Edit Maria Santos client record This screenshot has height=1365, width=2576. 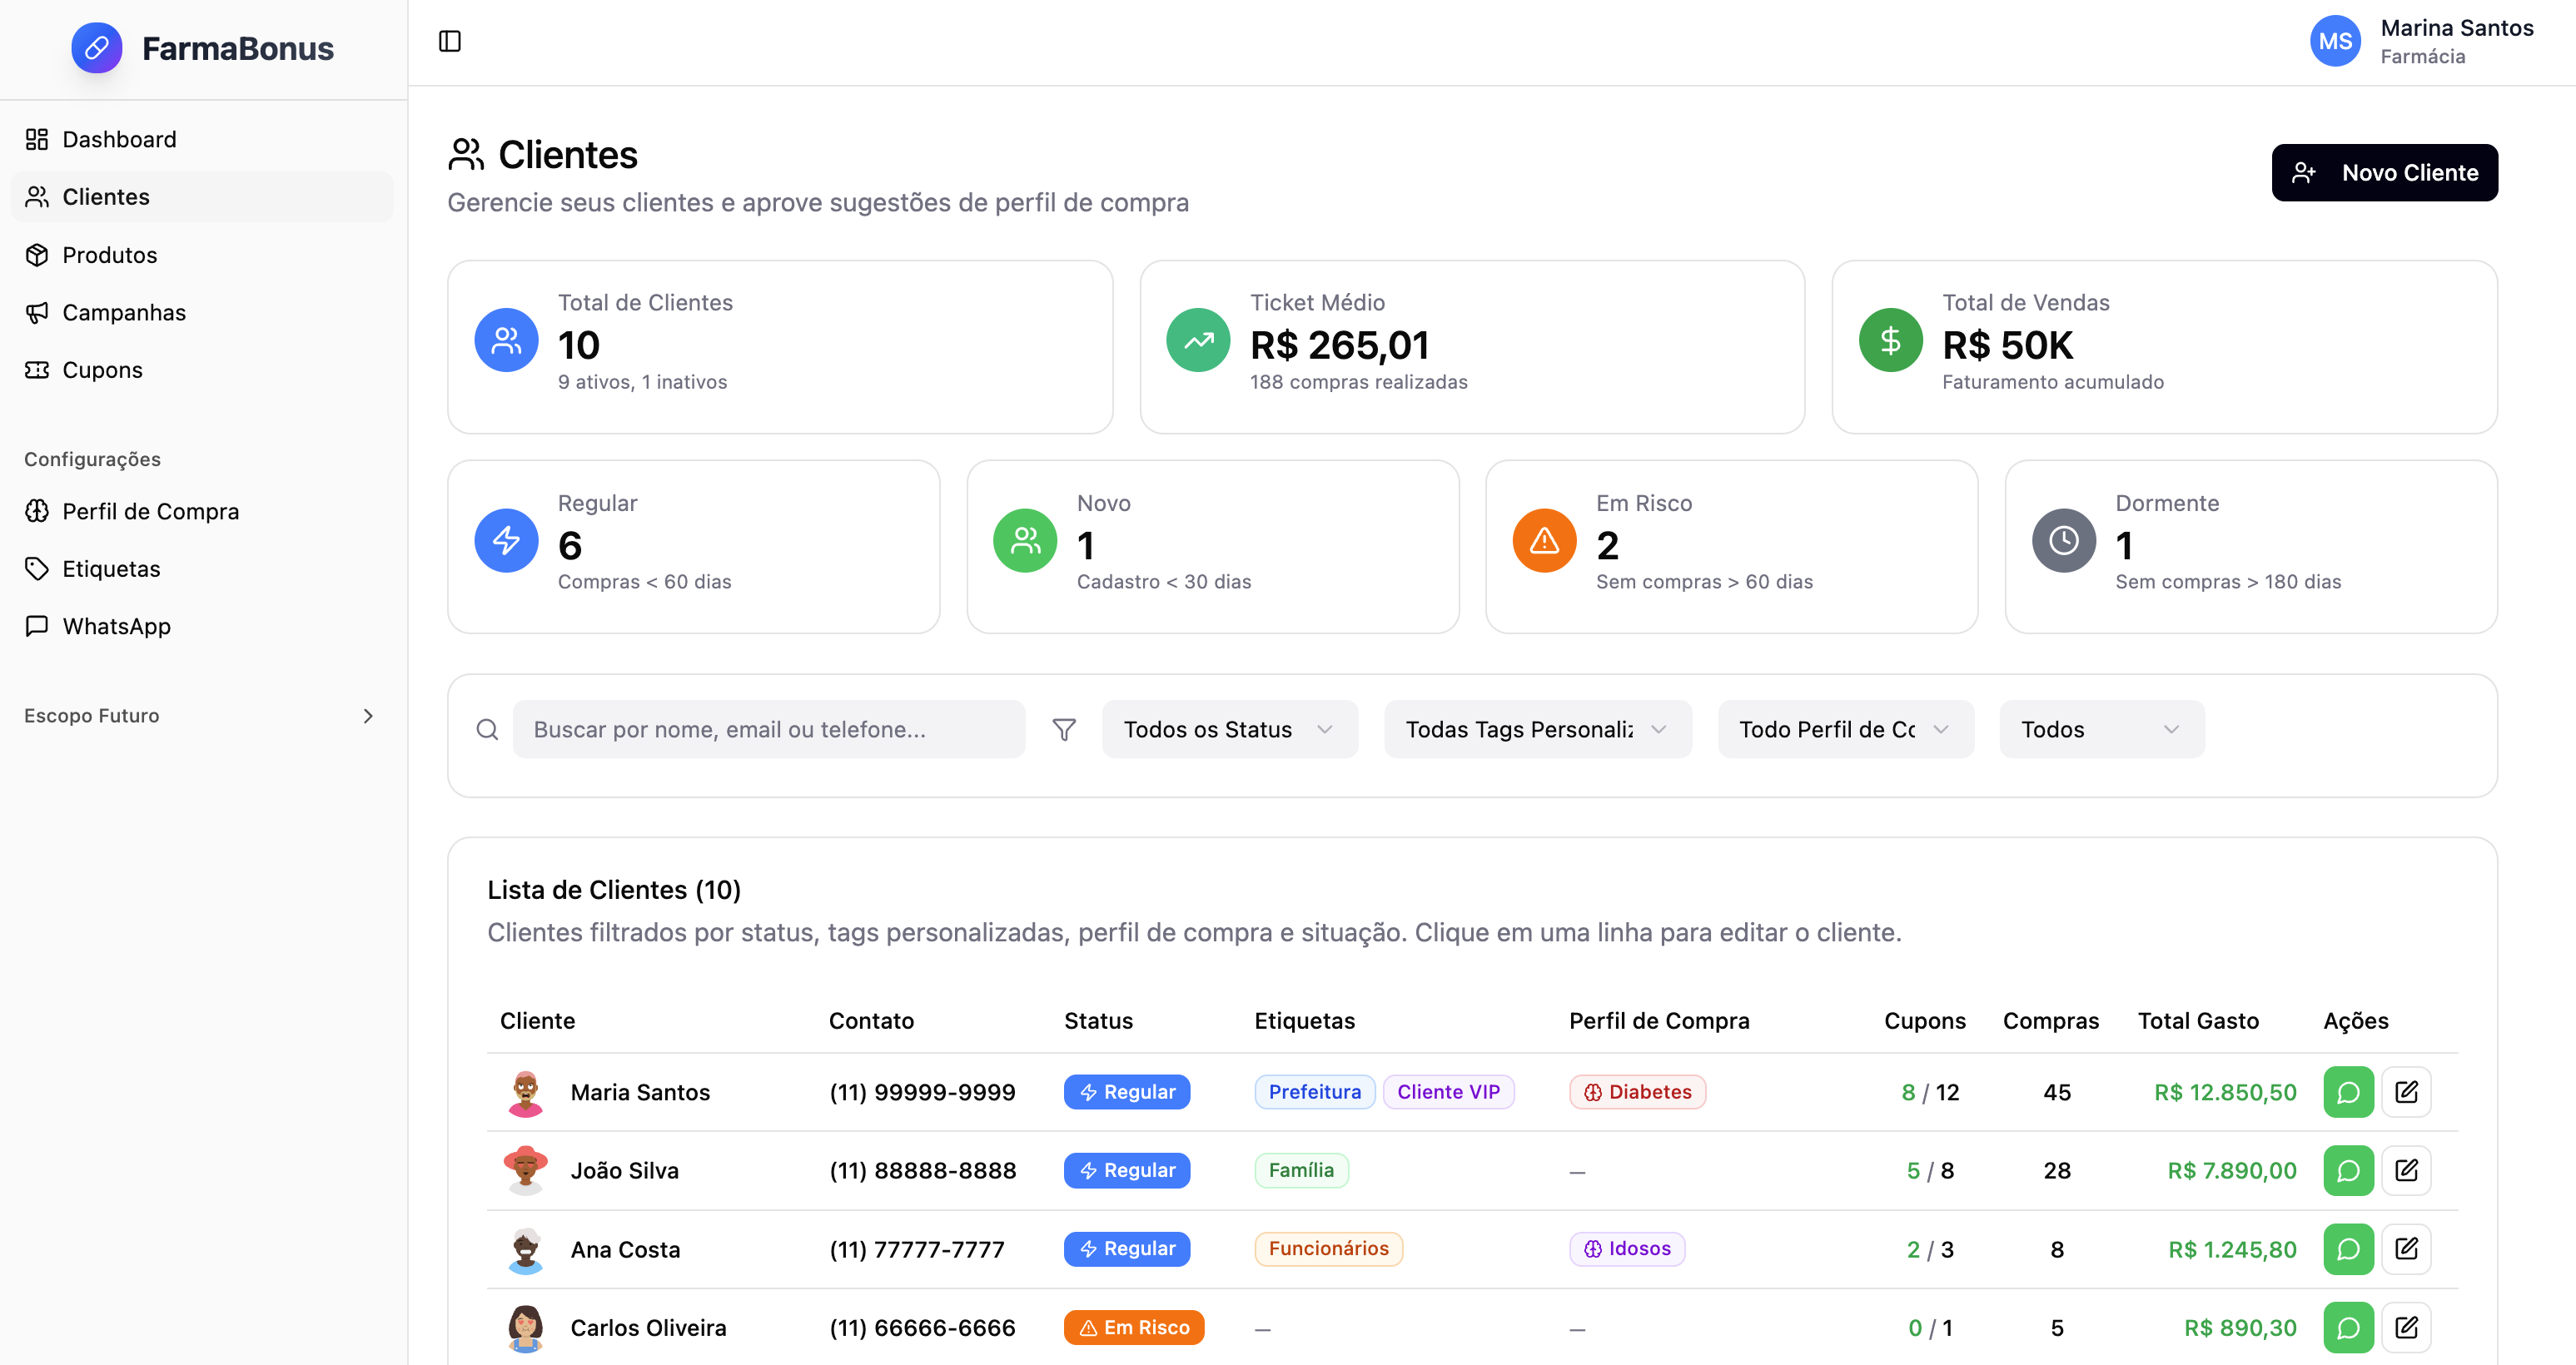click(2406, 1092)
